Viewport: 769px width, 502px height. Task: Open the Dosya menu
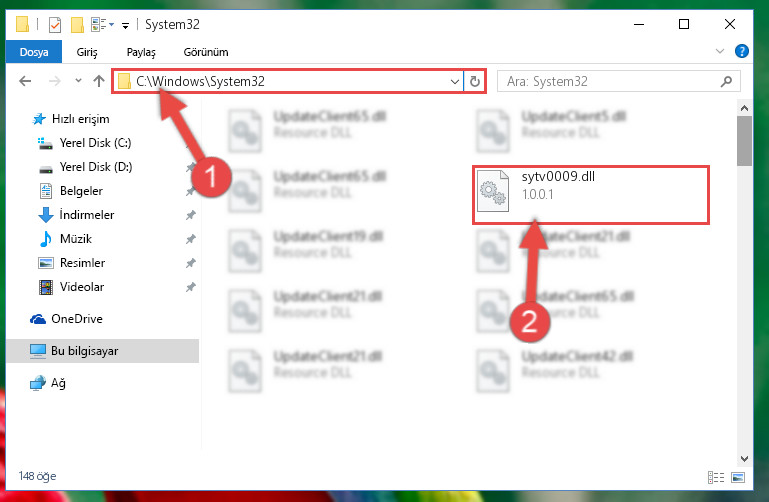(34, 52)
